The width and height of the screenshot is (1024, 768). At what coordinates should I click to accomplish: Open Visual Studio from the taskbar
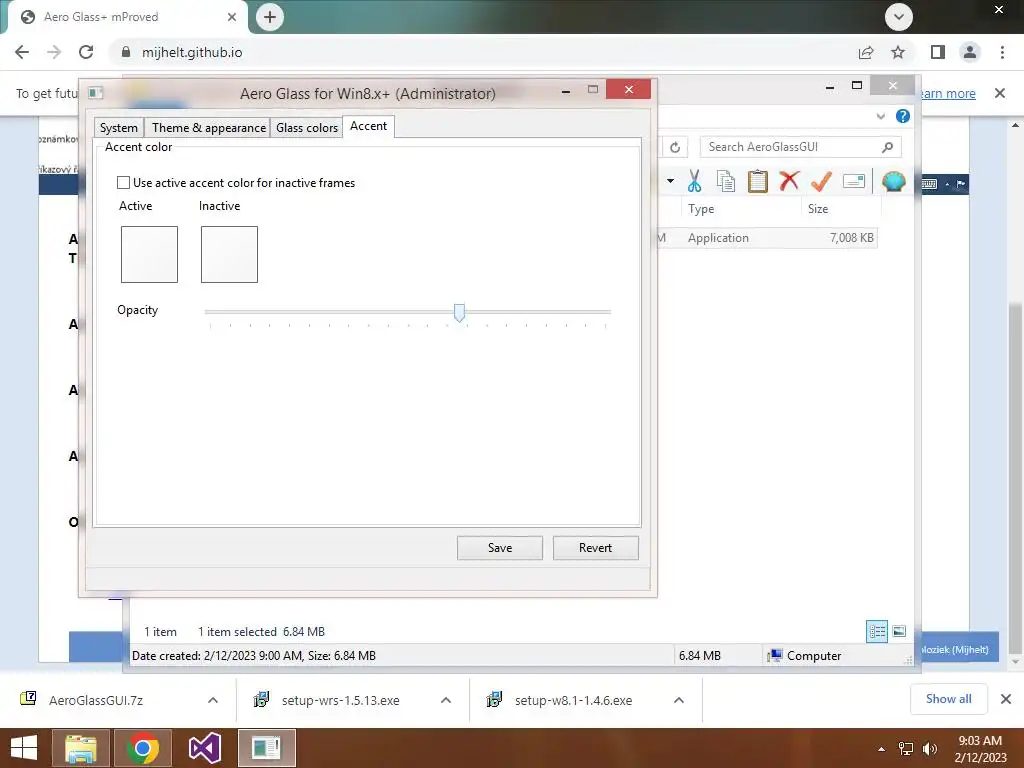[204, 748]
